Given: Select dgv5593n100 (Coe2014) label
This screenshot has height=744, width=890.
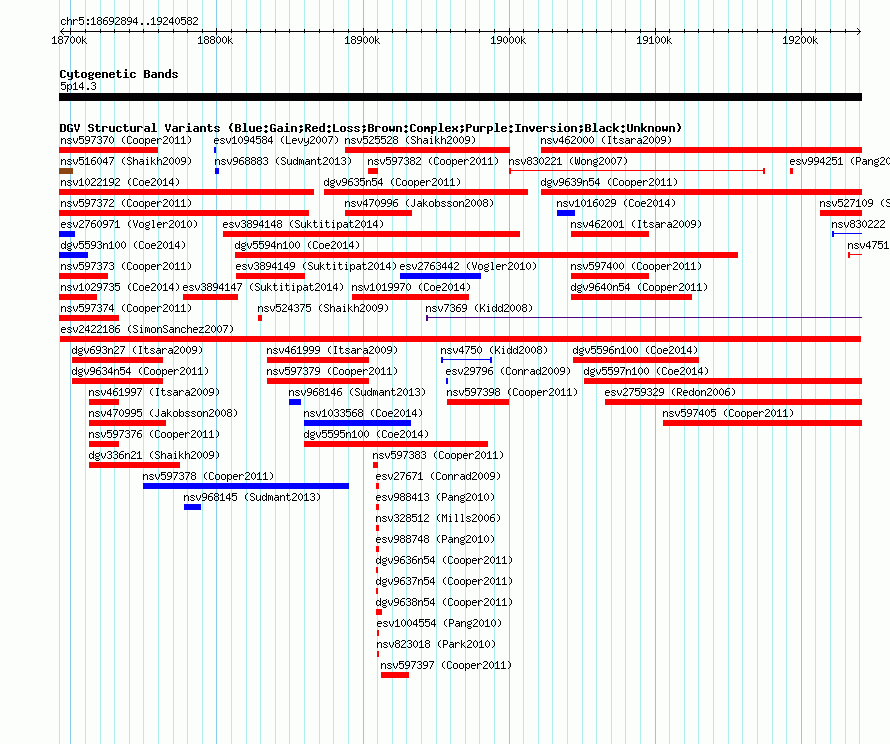Looking at the screenshot, I should [123, 245].
